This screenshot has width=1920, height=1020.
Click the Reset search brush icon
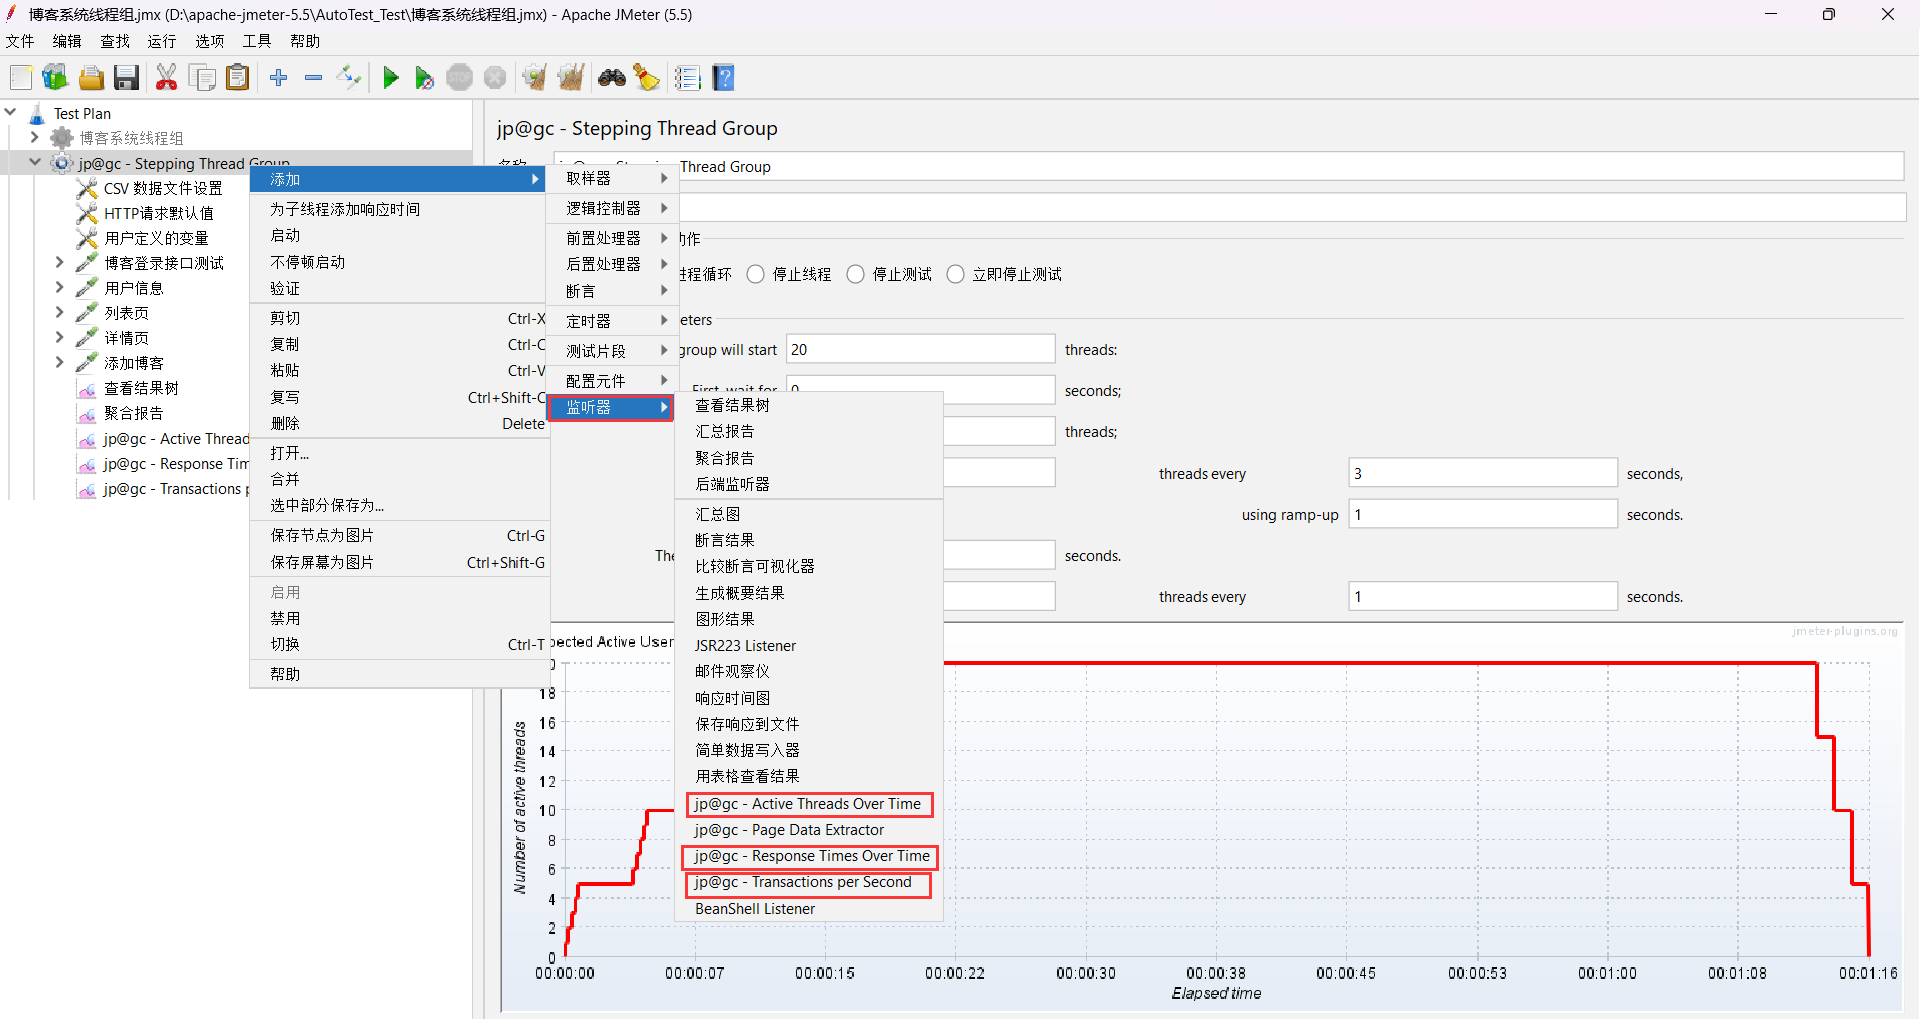click(x=647, y=78)
